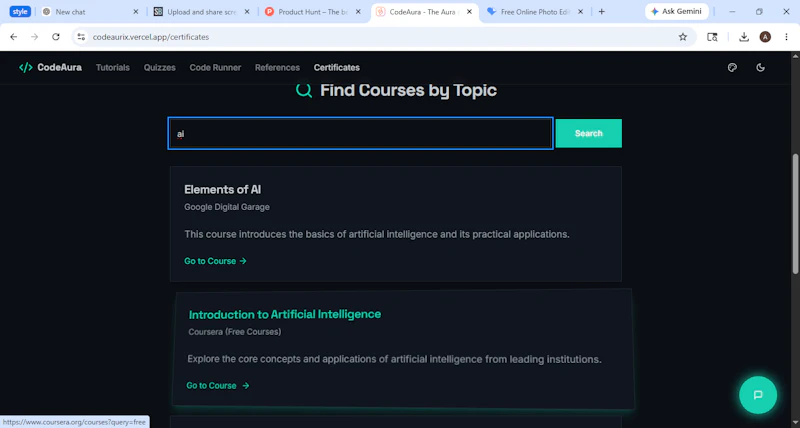This screenshot has width=800, height=428.
Task: Open Google Lens search icon
Action: (712, 37)
